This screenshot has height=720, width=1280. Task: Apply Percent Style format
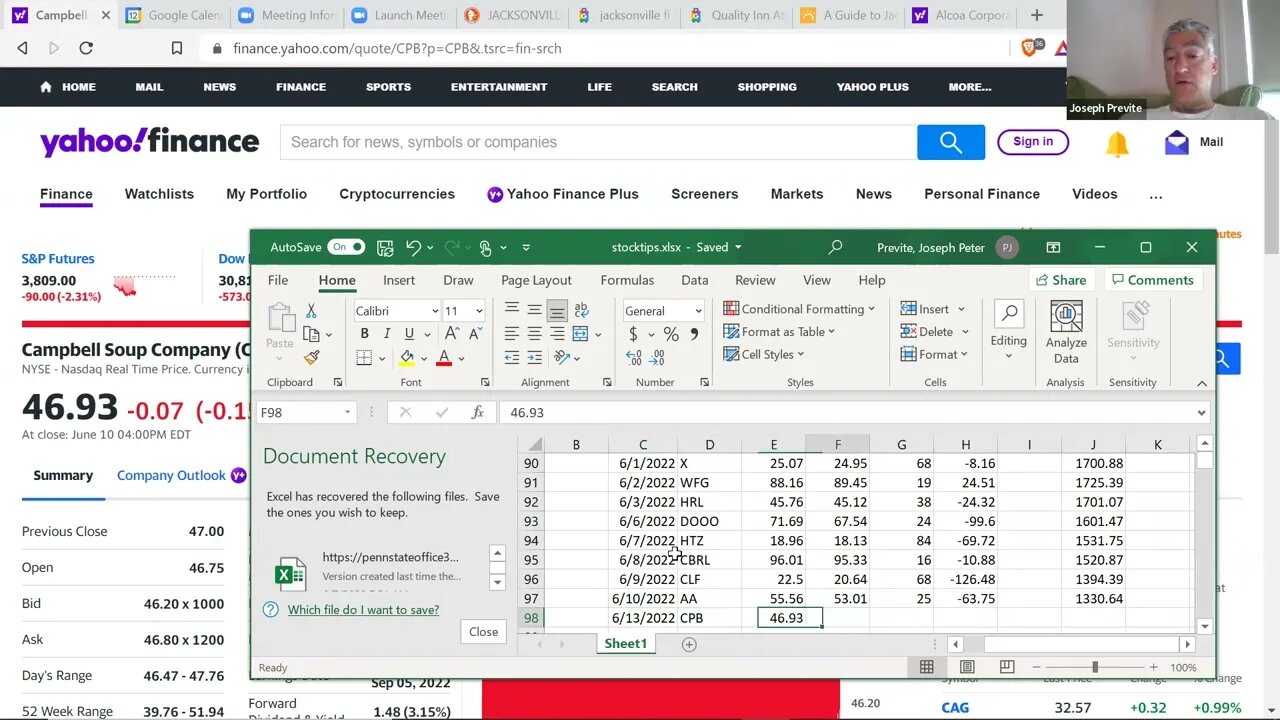[671, 334]
